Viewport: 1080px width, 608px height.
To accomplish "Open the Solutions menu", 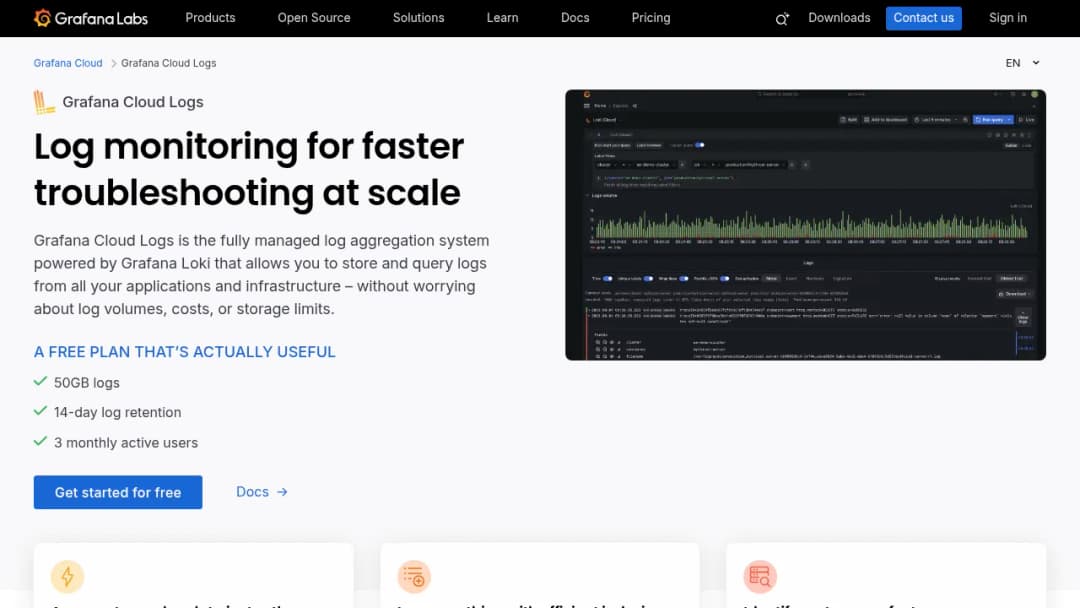I will (418, 18).
